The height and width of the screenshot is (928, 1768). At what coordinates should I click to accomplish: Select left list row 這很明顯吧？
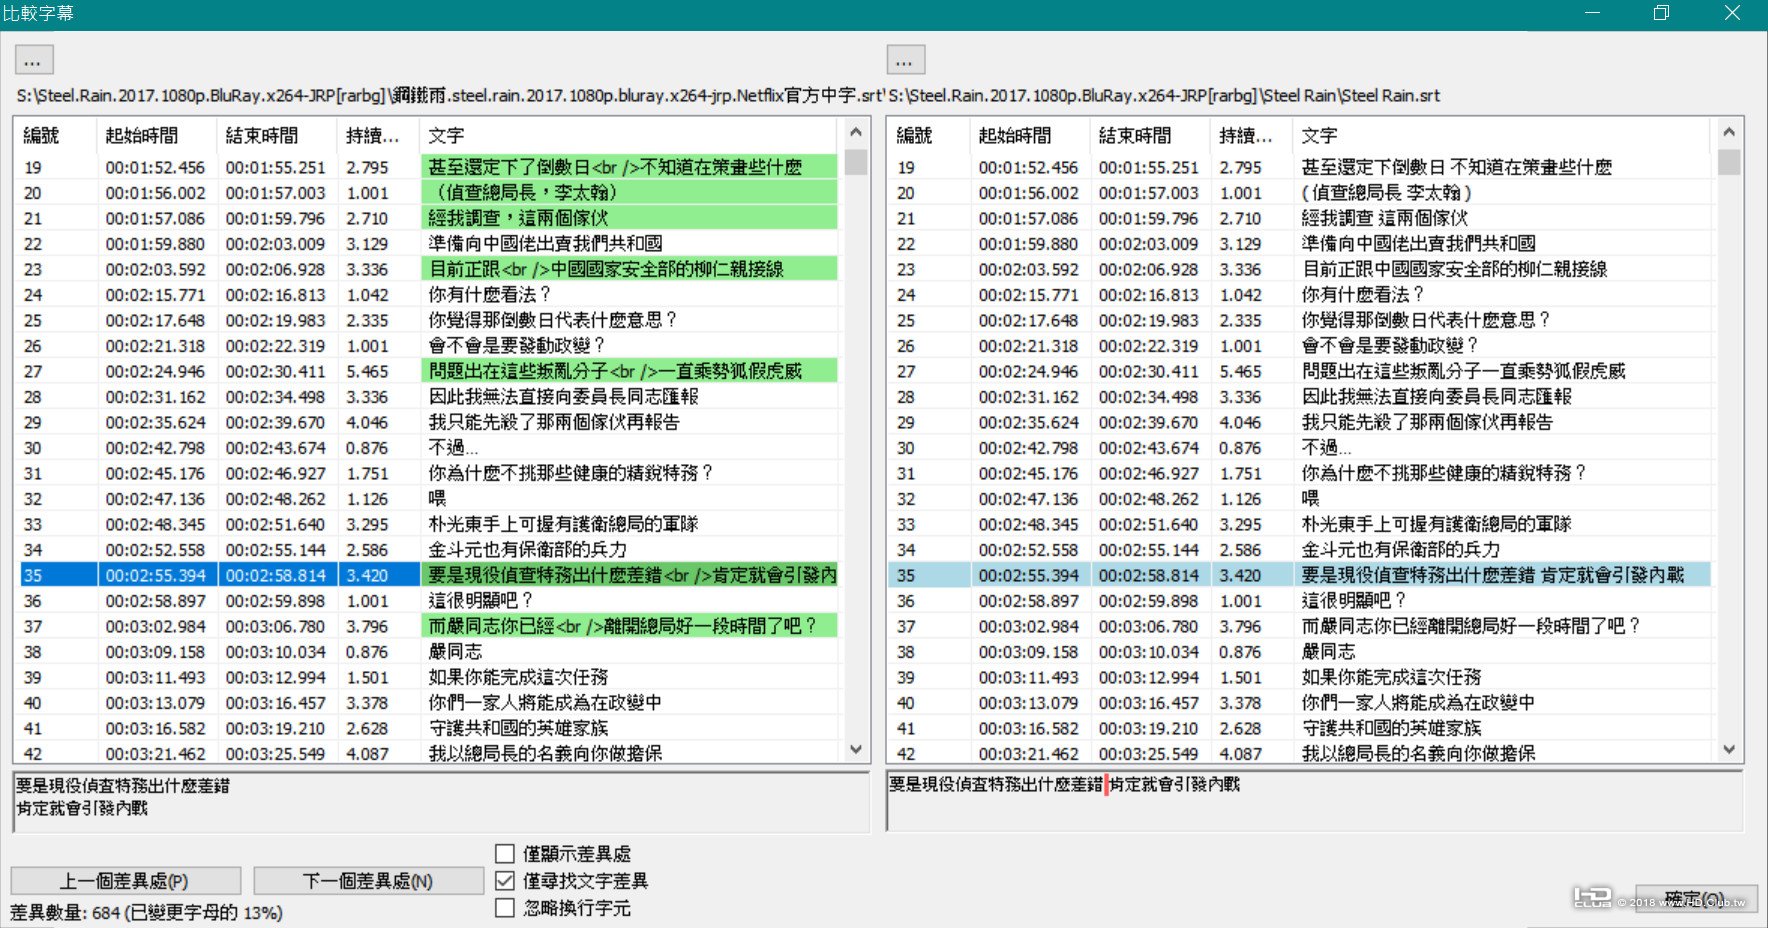pos(427,601)
